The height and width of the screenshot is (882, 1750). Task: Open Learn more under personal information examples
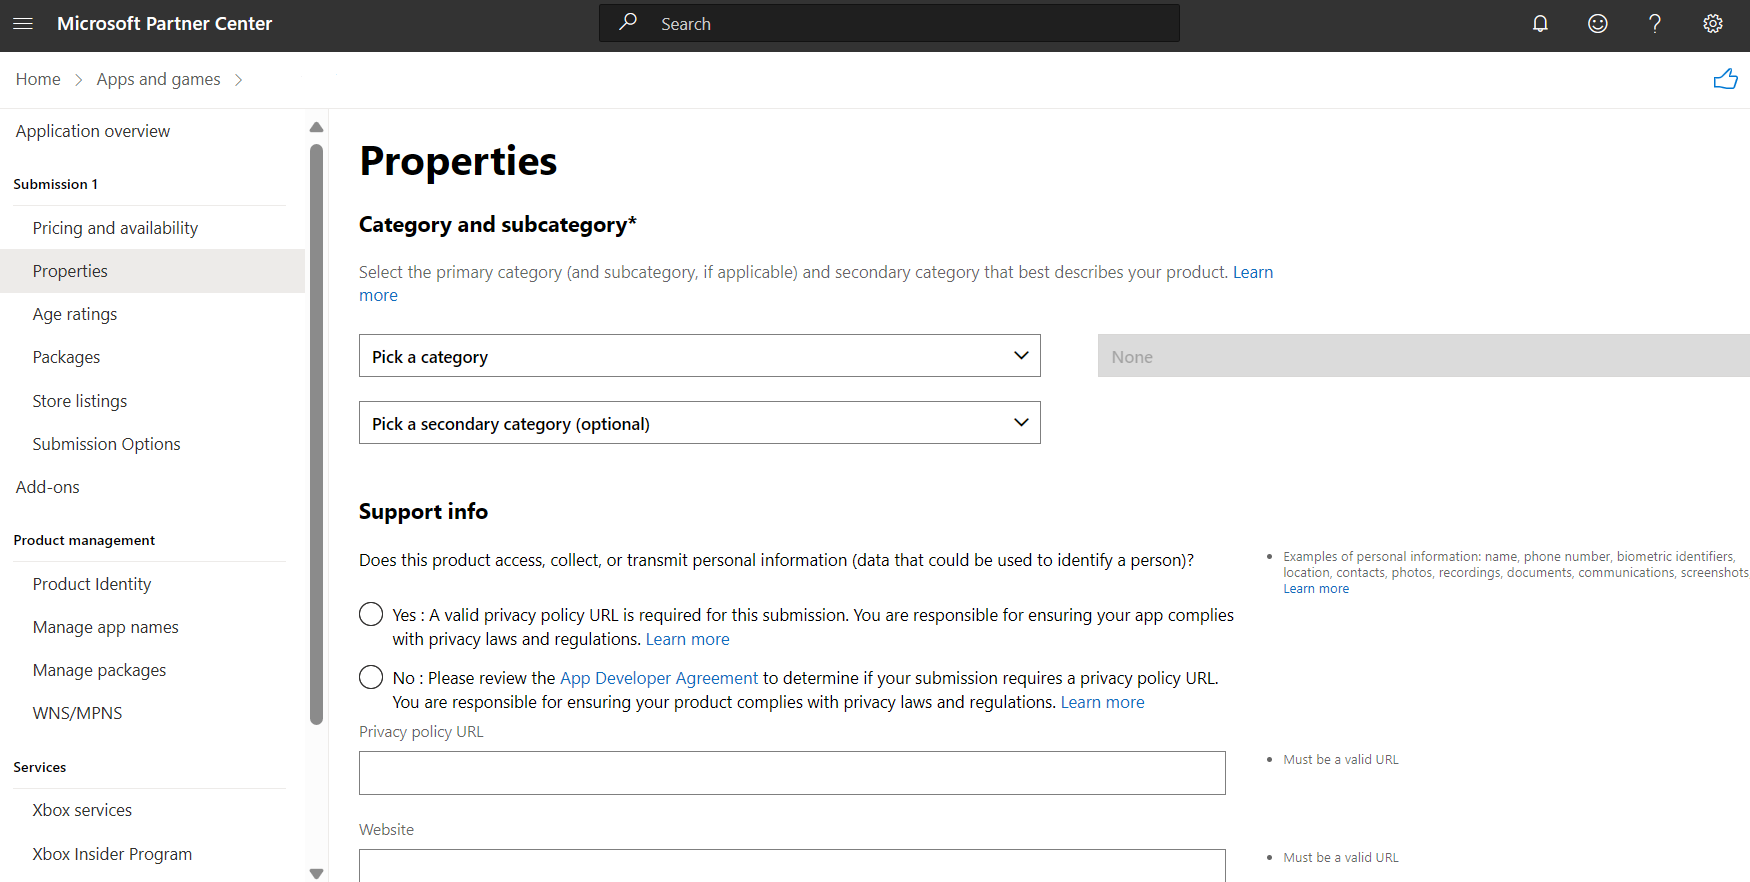pos(1316,589)
